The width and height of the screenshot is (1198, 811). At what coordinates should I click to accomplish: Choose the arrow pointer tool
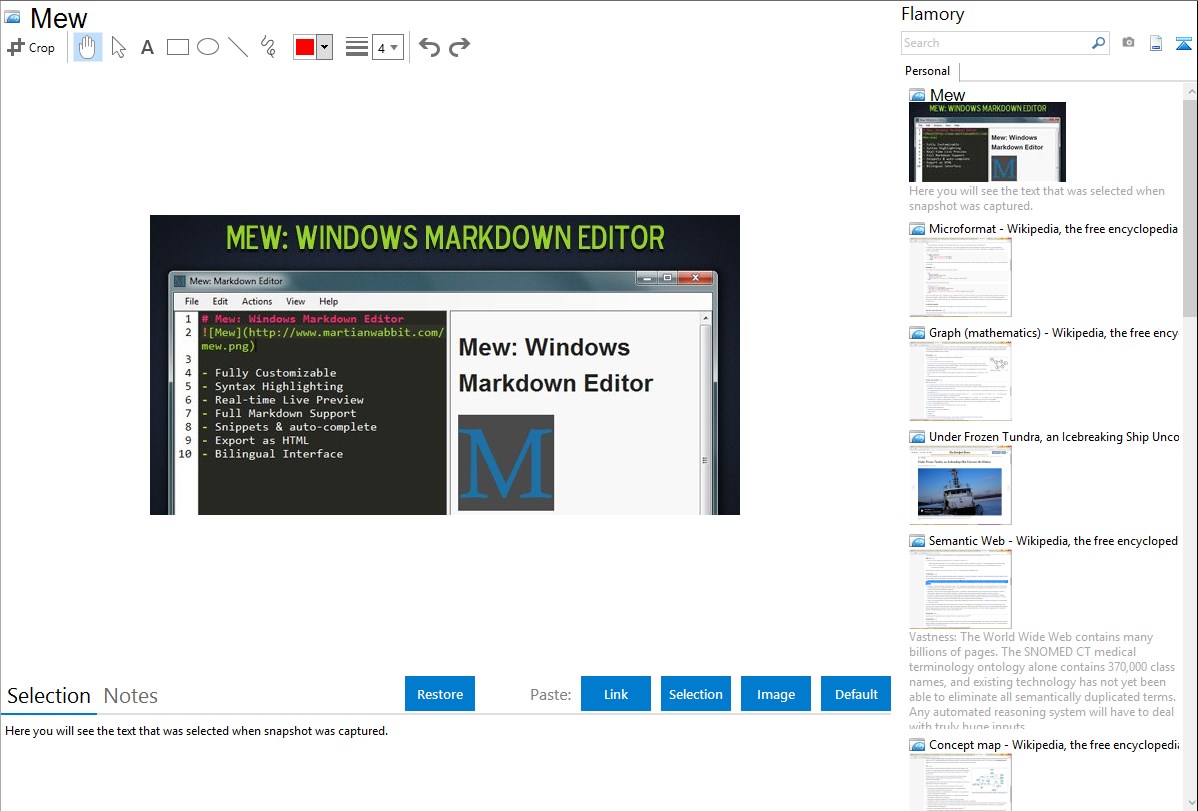tap(119, 47)
